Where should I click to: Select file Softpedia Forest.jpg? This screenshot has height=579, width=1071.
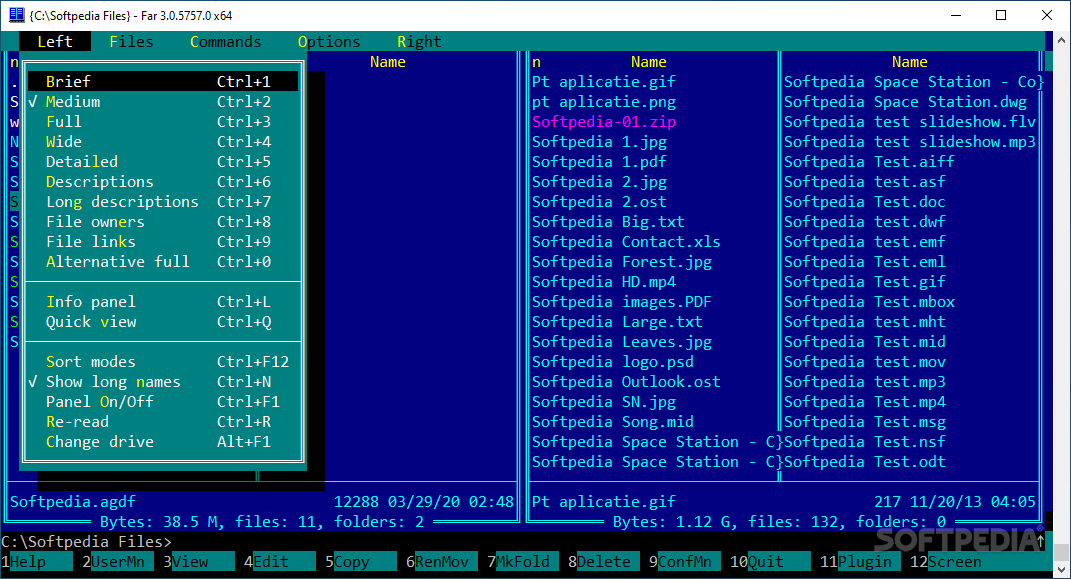622,262
